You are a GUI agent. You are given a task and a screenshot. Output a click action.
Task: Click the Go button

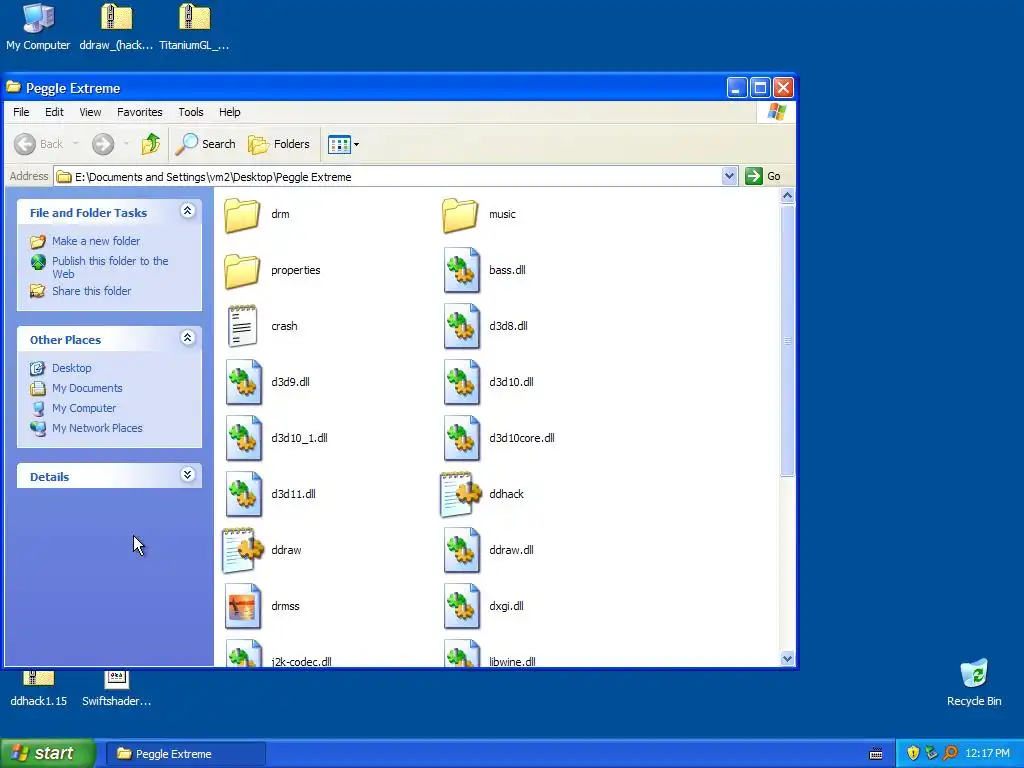(x=763, y=176)
